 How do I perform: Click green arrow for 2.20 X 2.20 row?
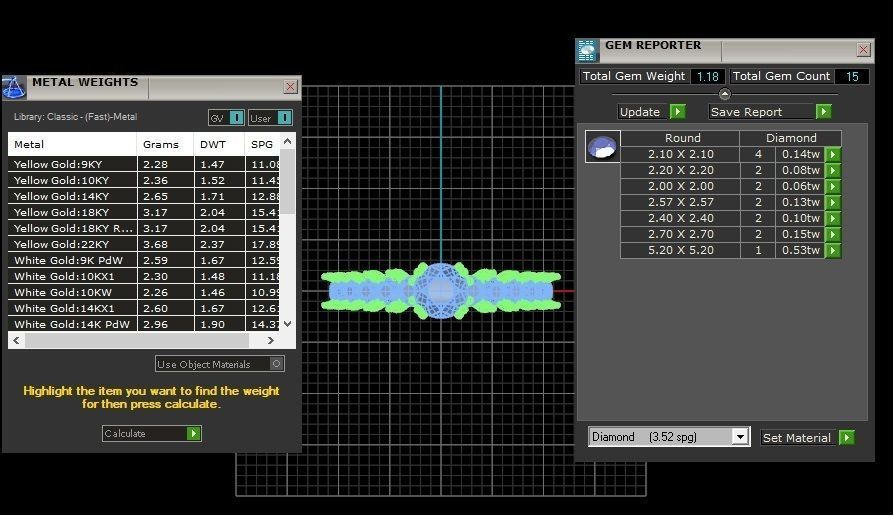point(833,170)
